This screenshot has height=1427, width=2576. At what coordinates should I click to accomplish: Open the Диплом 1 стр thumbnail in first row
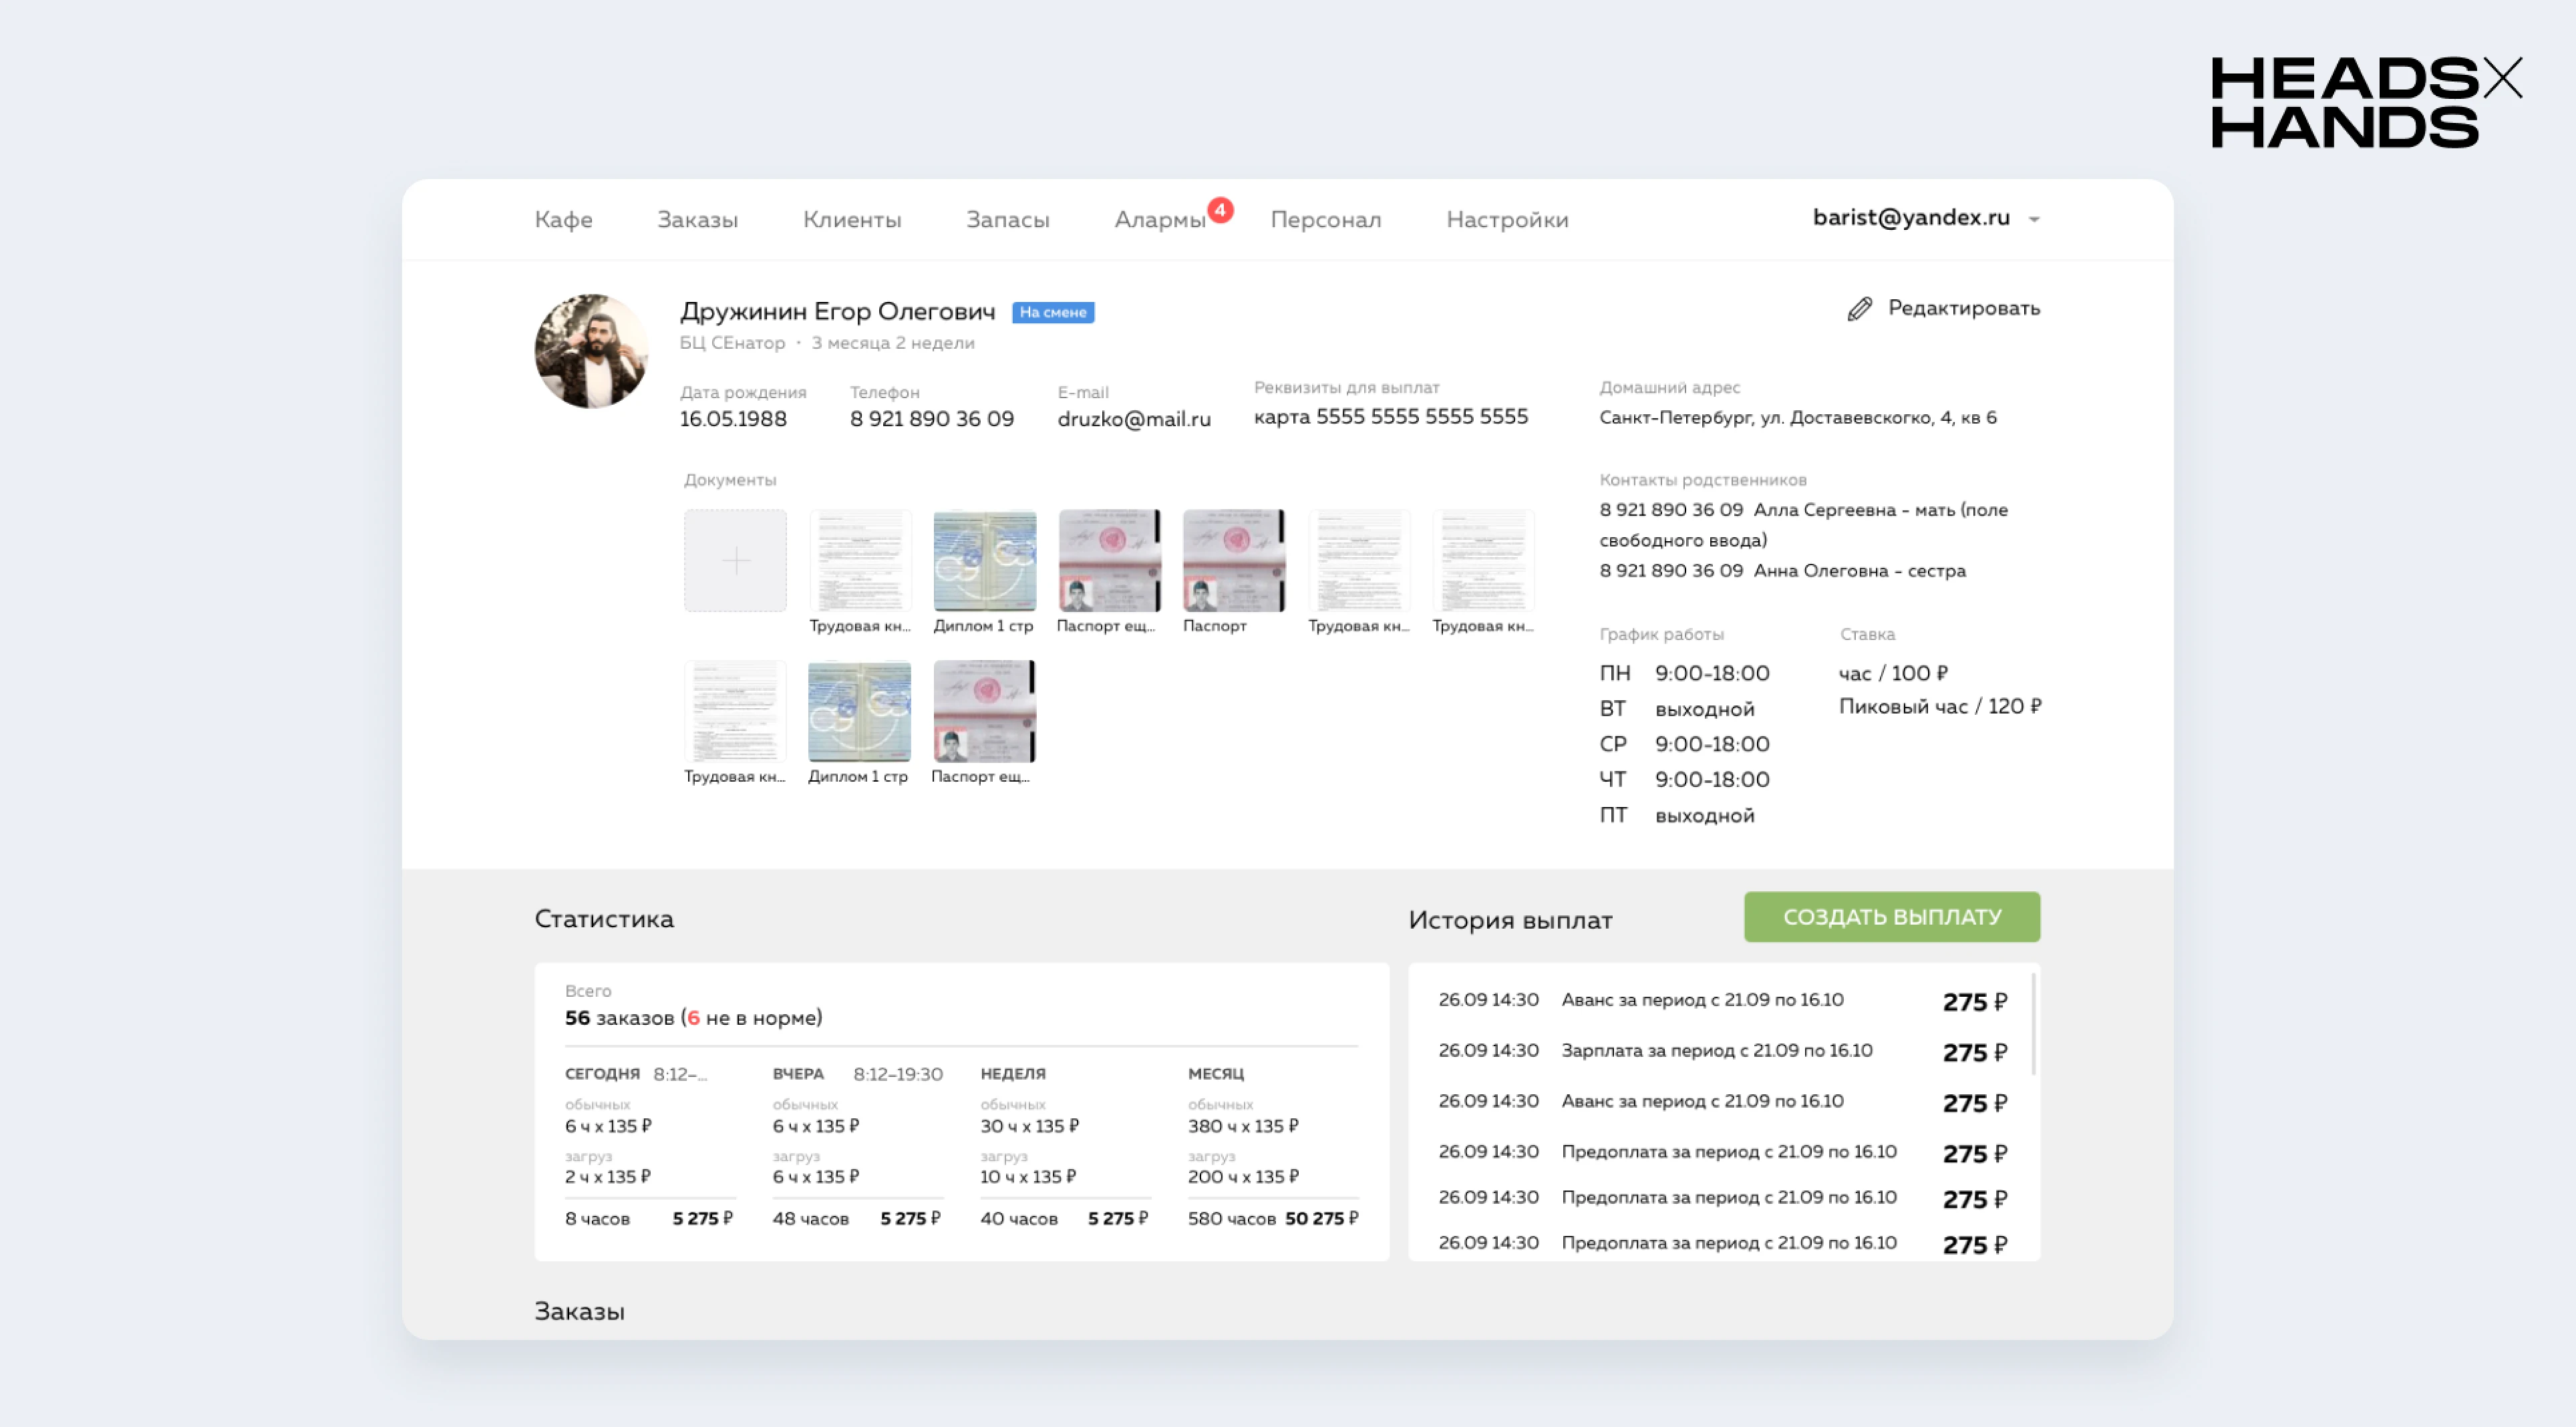coord(984,560)
